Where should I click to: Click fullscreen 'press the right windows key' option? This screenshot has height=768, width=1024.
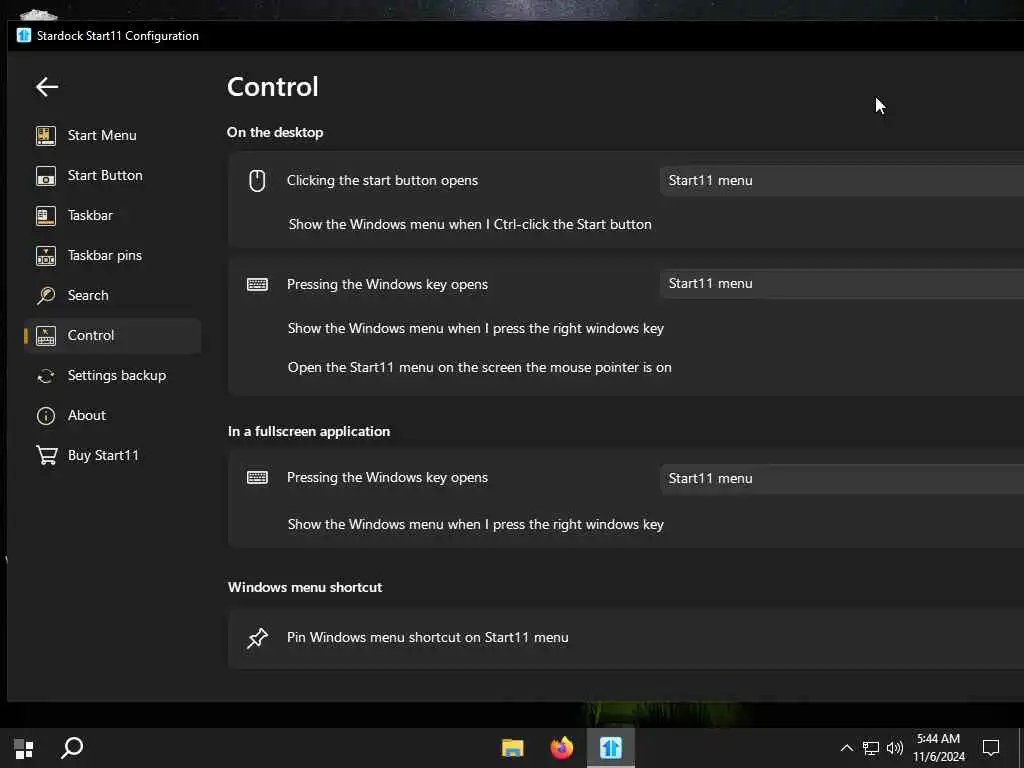(475, 524)
